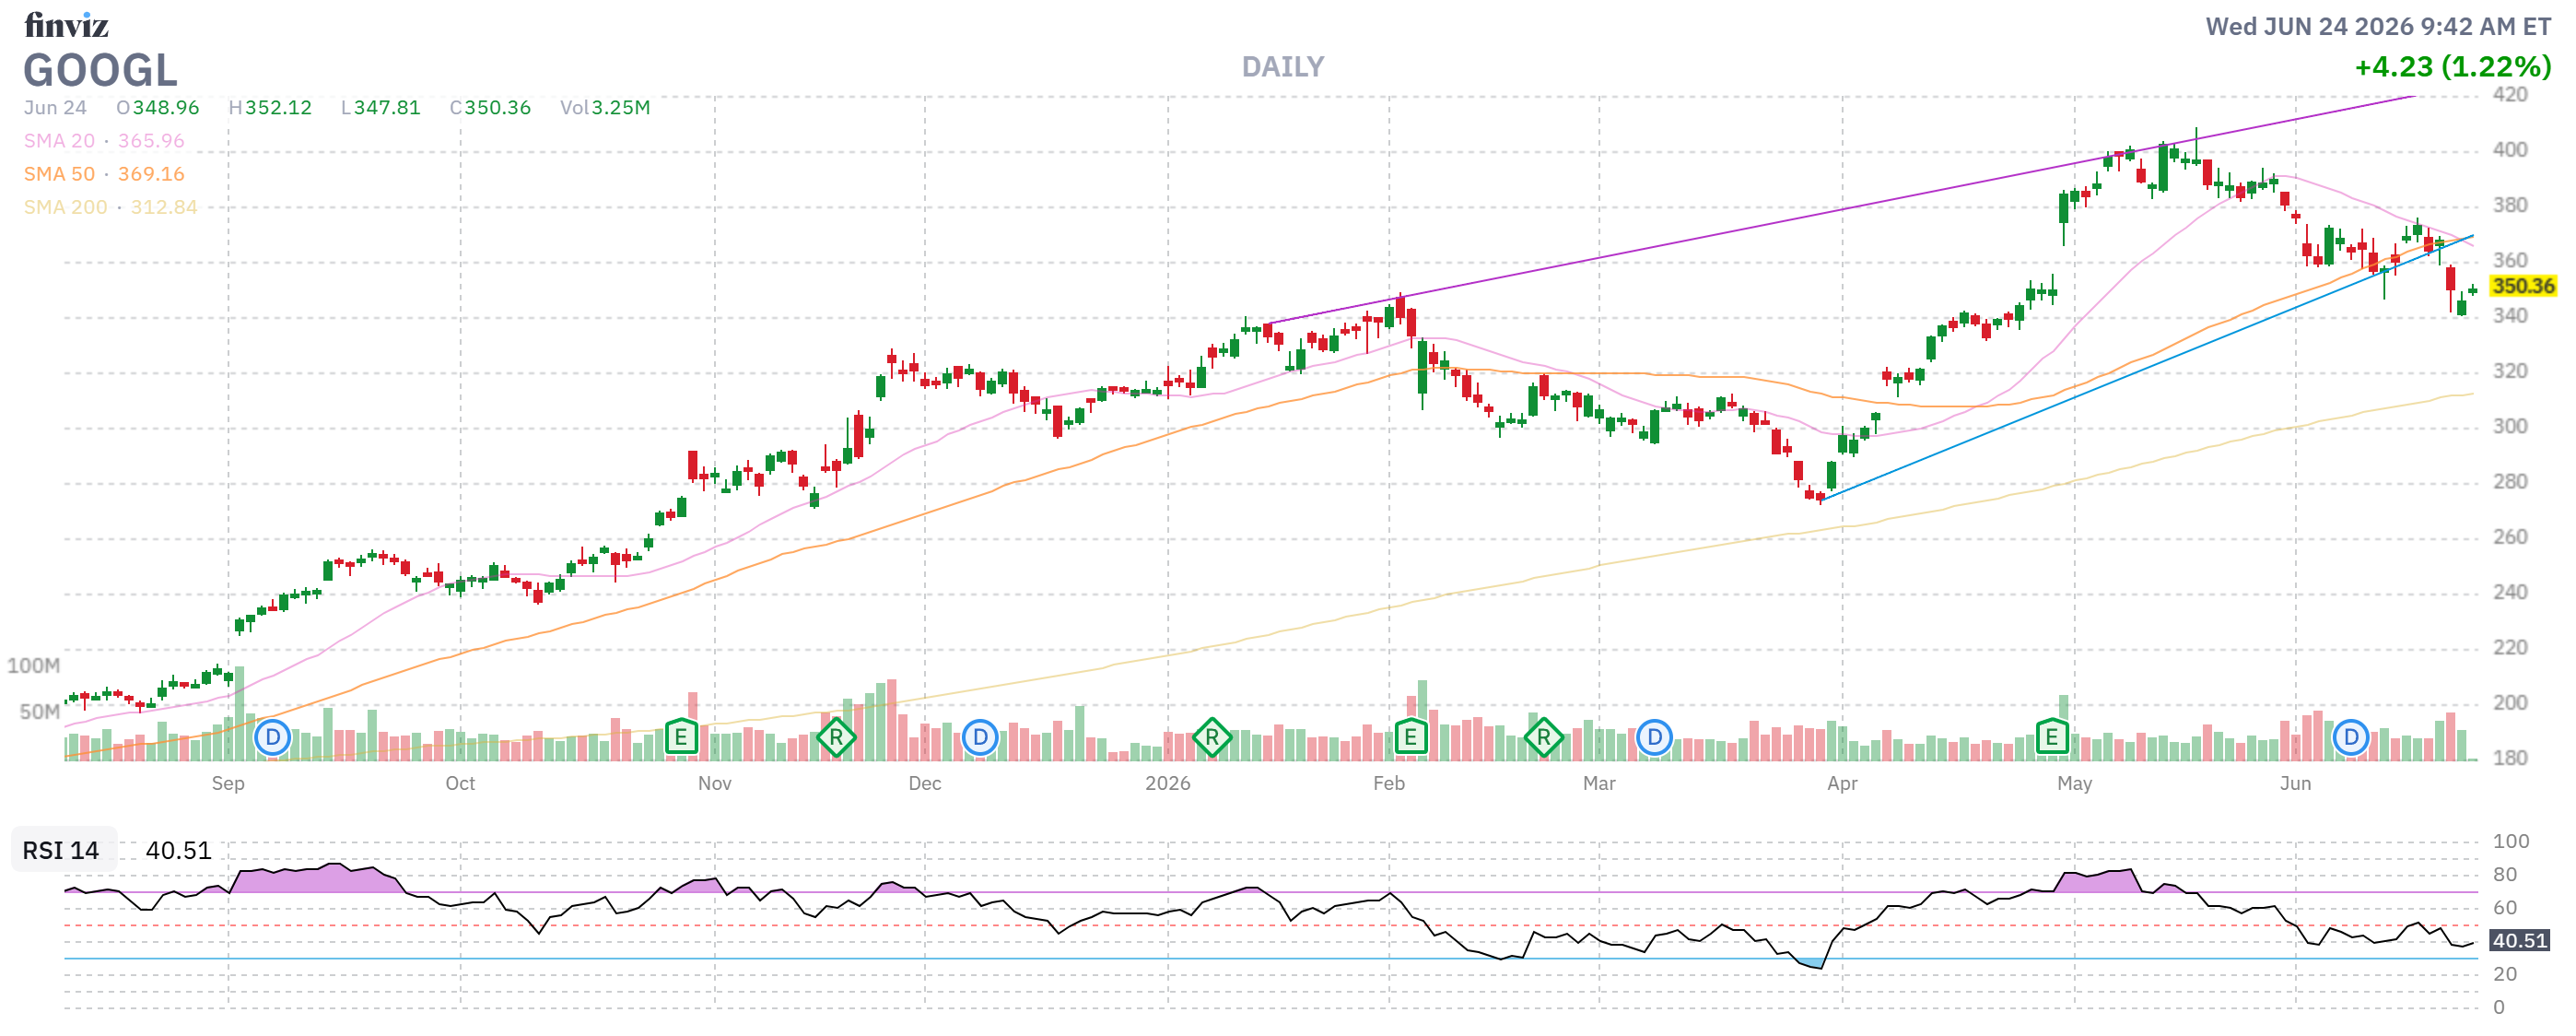Click the 40.51 RSI value tag on axis

click(x=2519, y=940)
